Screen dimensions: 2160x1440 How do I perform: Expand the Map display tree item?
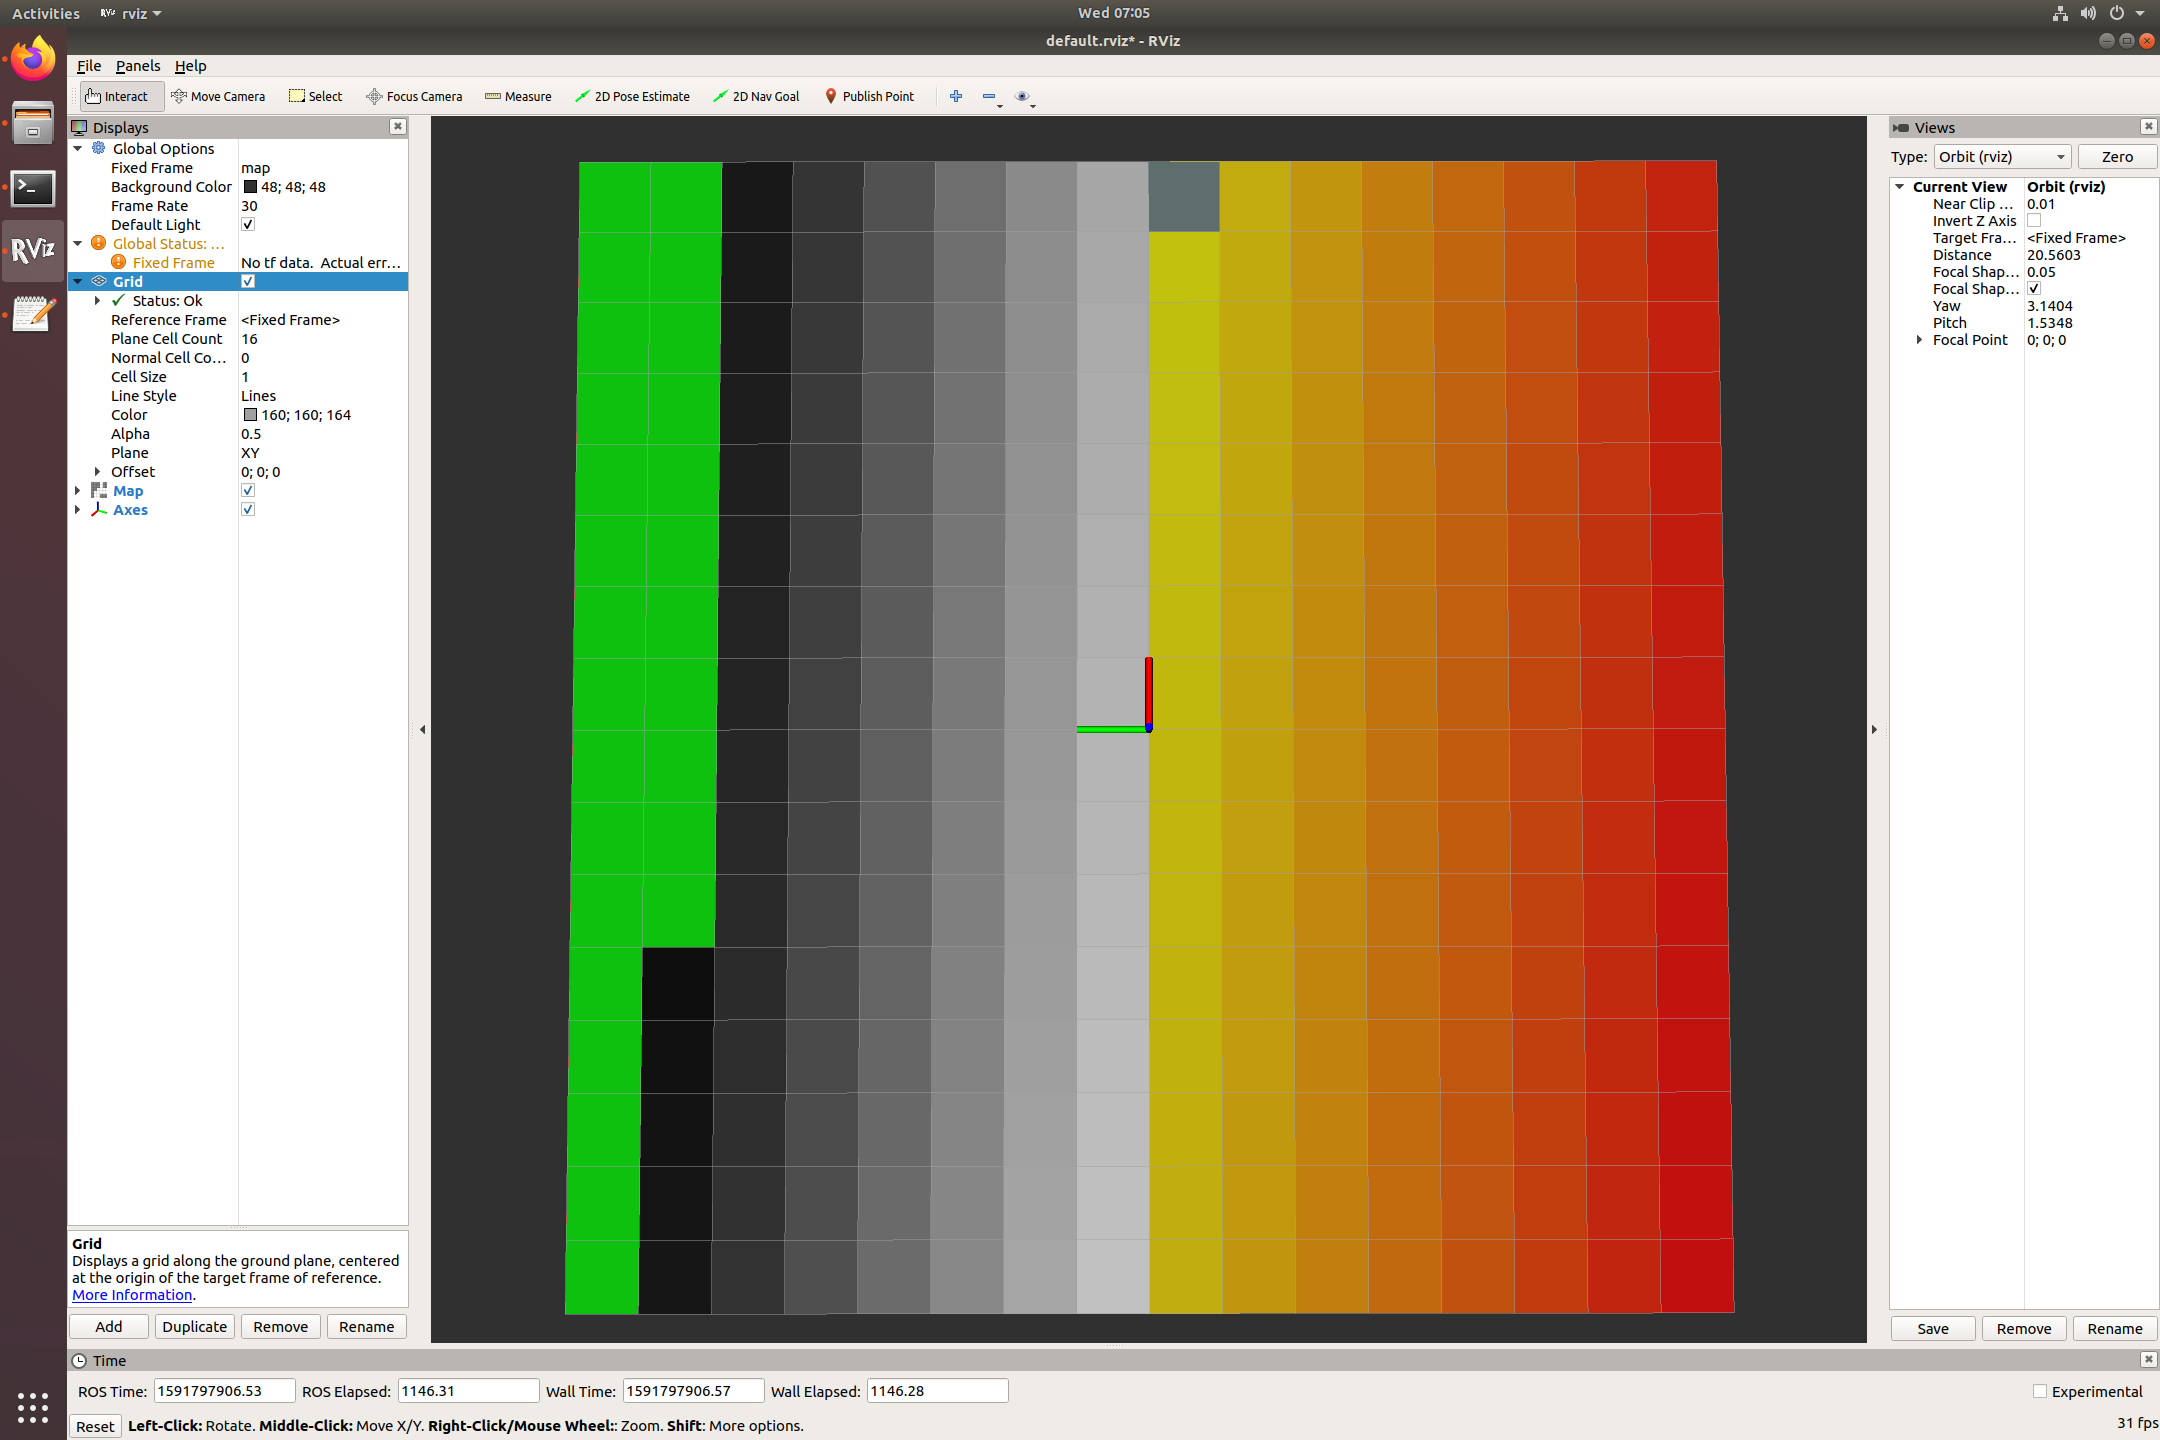click(78, 491)
